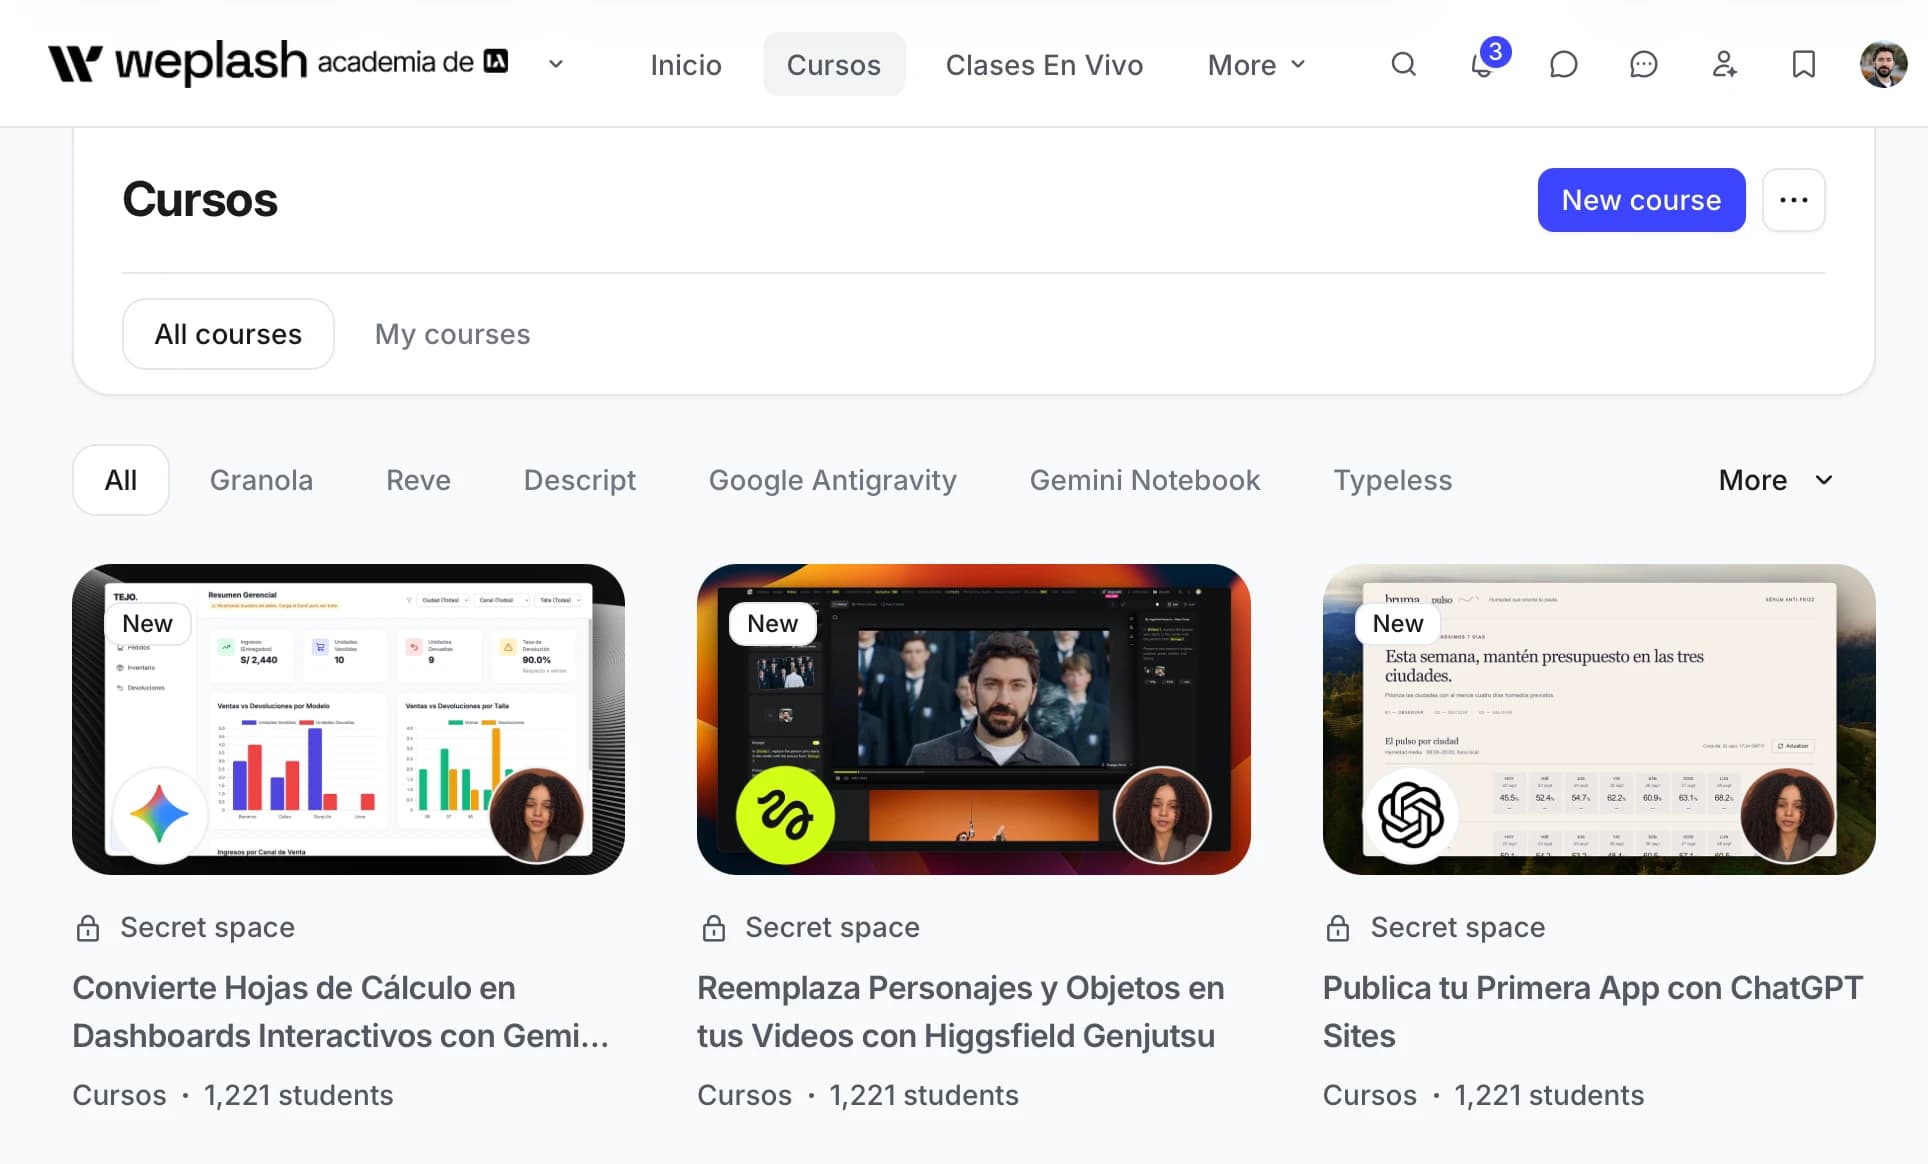Open the chat threads bubble icon with dots

(1643, 65)
